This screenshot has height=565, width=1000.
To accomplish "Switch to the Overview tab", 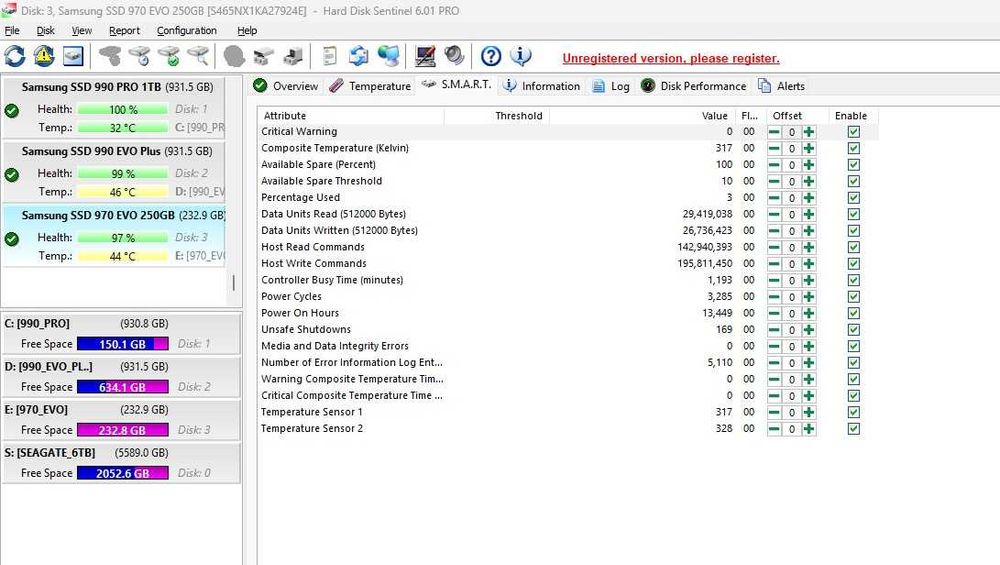I will pyautogui.click(x=286, y=86).
